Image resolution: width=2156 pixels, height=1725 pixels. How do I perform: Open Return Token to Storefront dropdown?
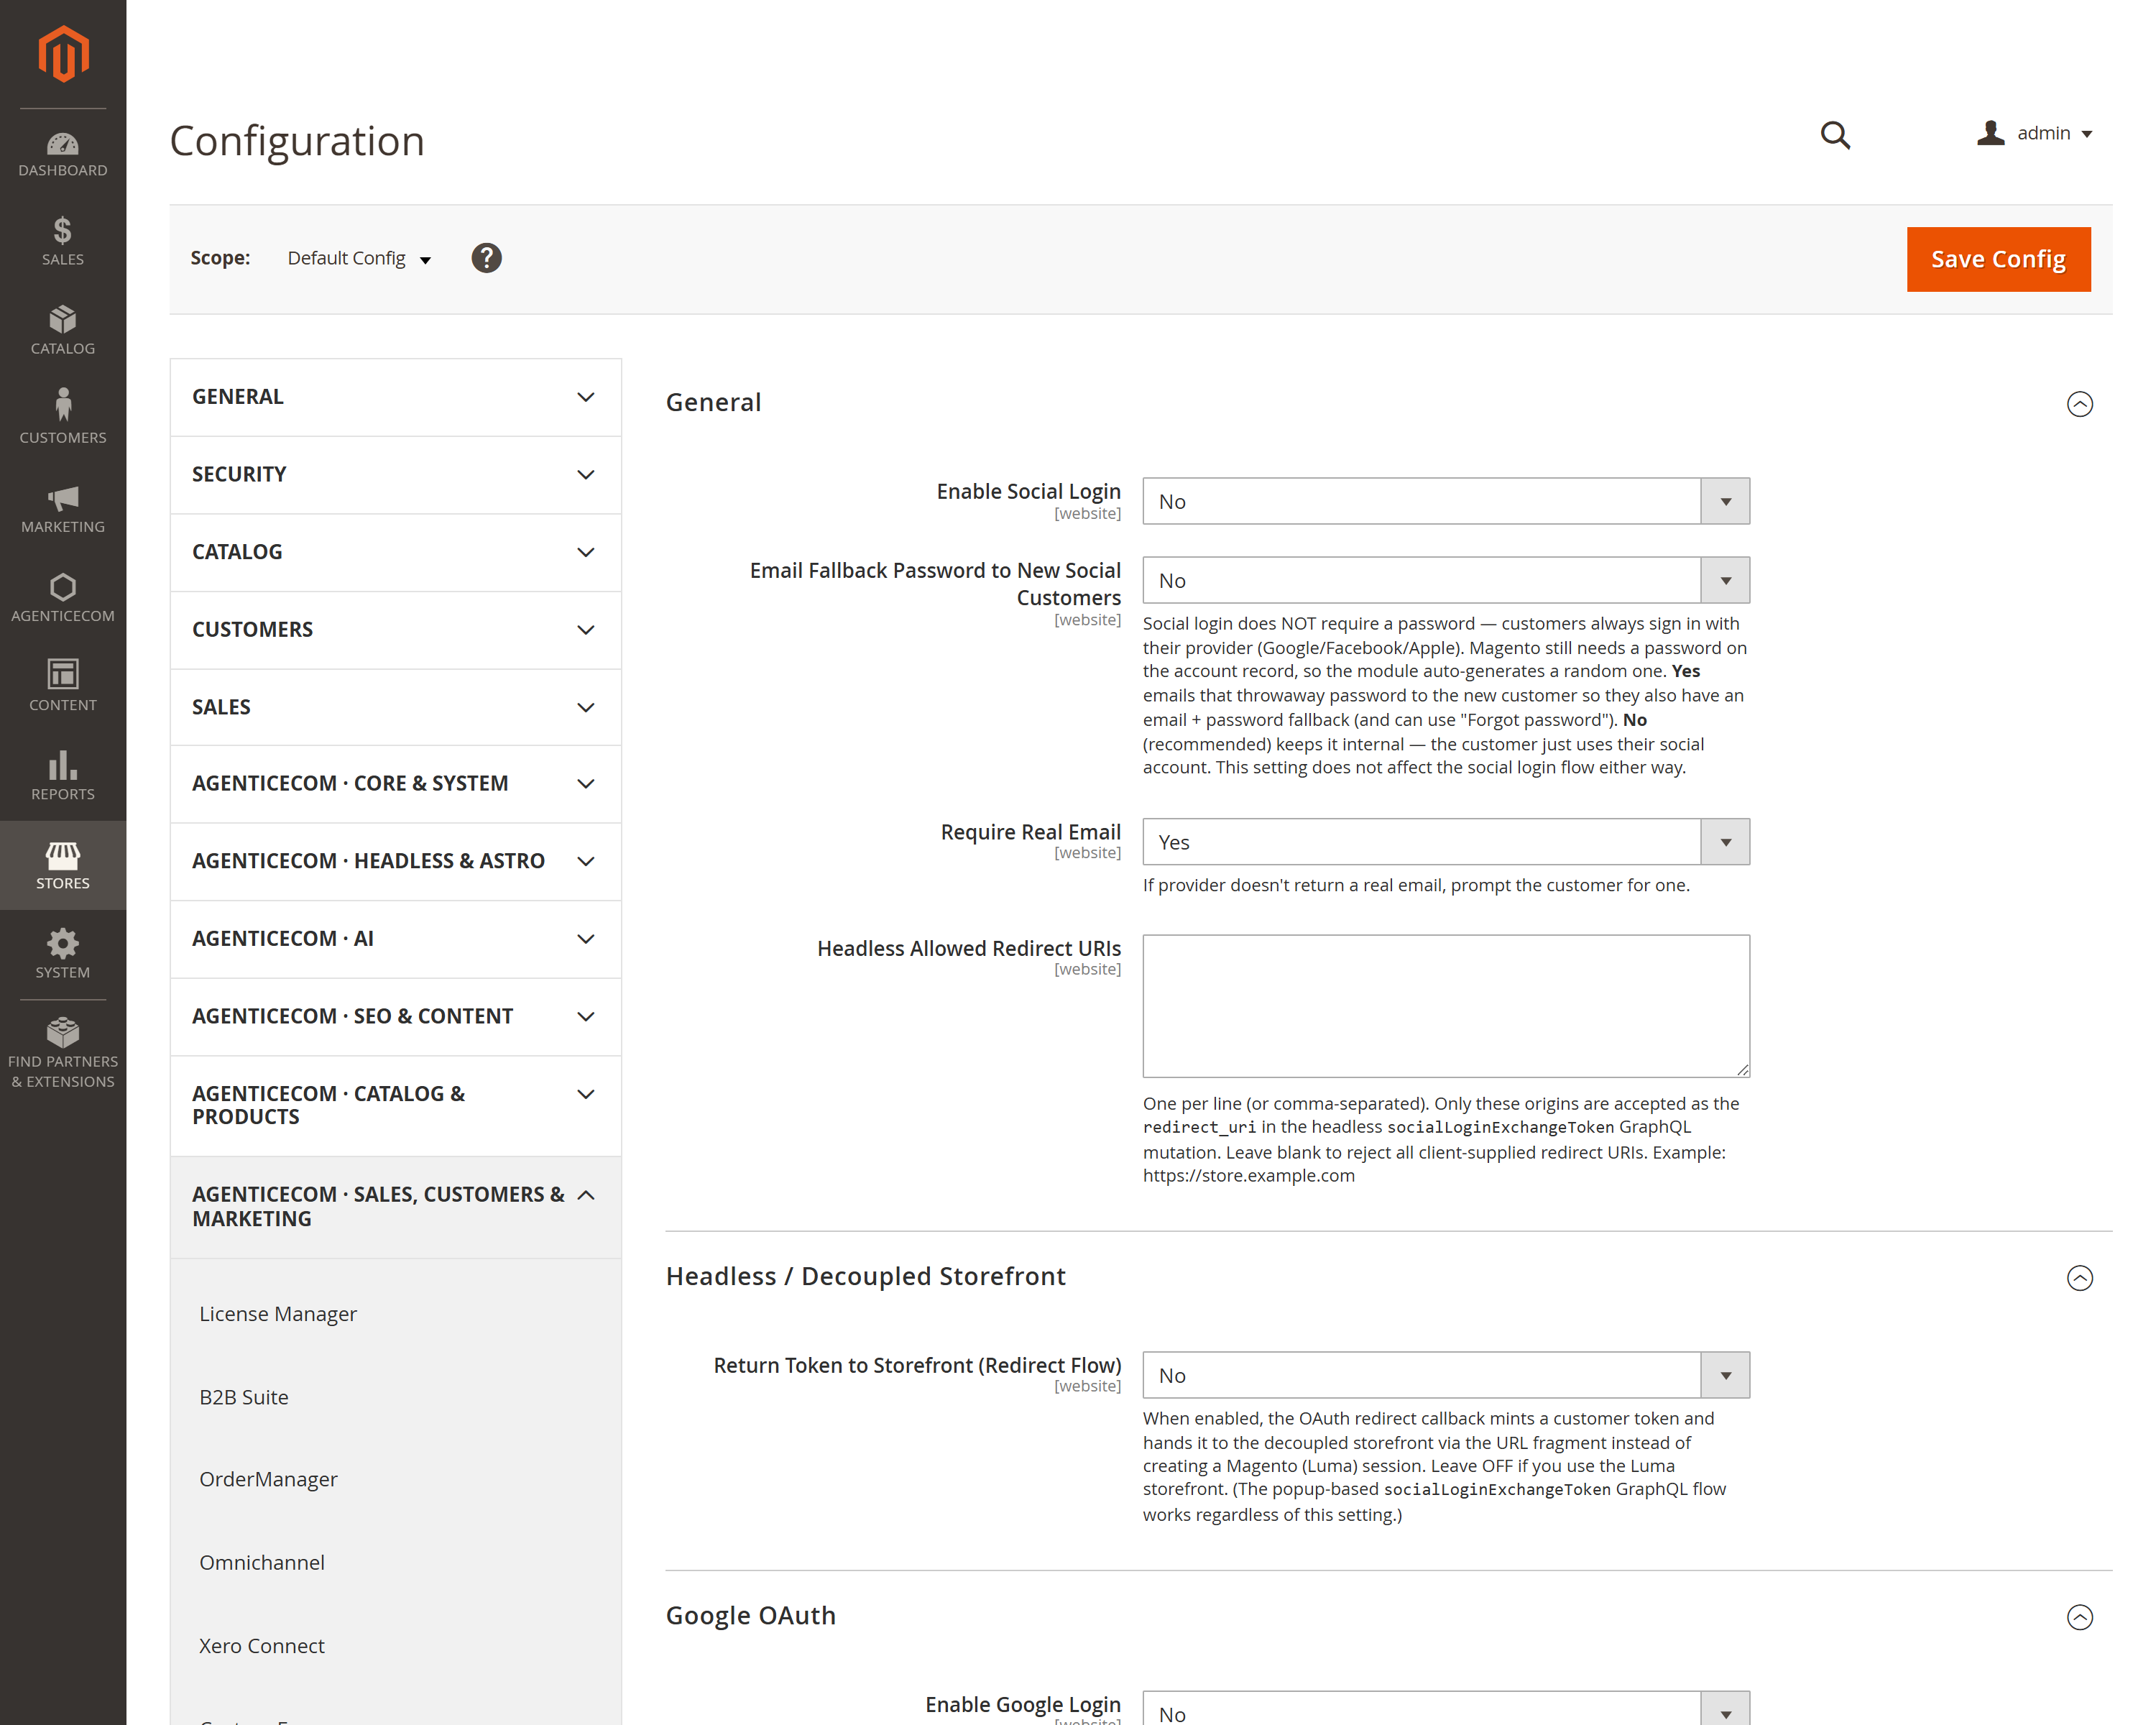[1446, 1375]
